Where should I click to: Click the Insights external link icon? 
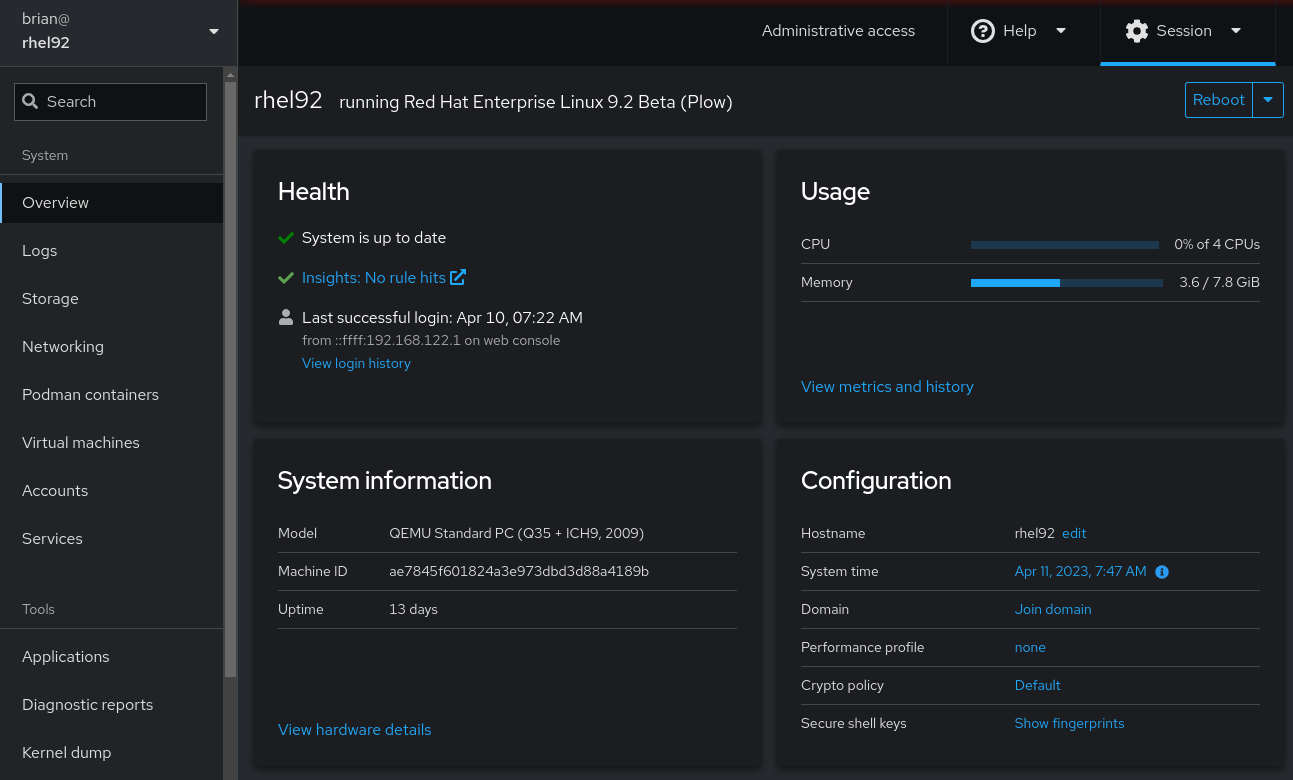[x=458, y=277]
